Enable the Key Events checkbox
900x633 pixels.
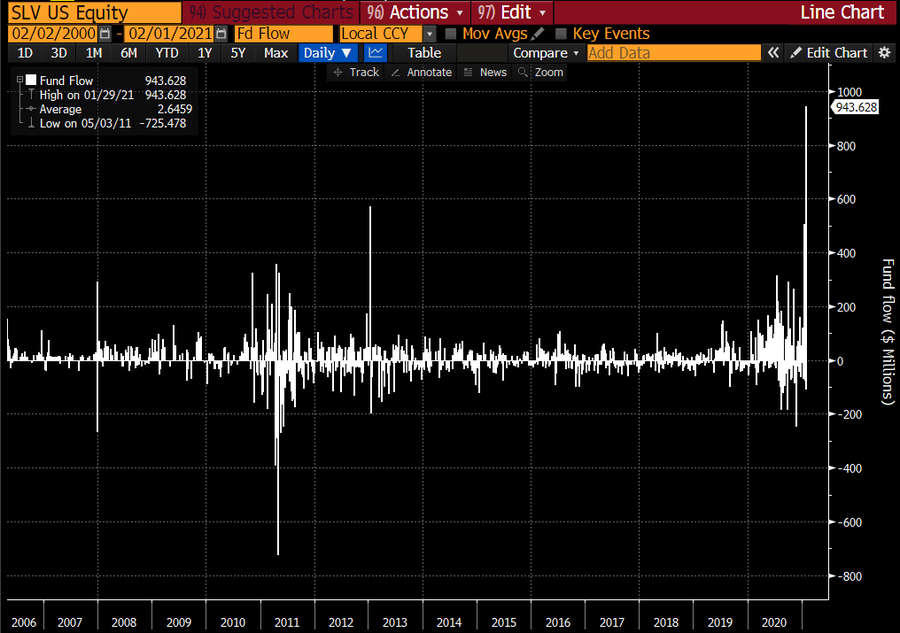[x=561, y=34]
